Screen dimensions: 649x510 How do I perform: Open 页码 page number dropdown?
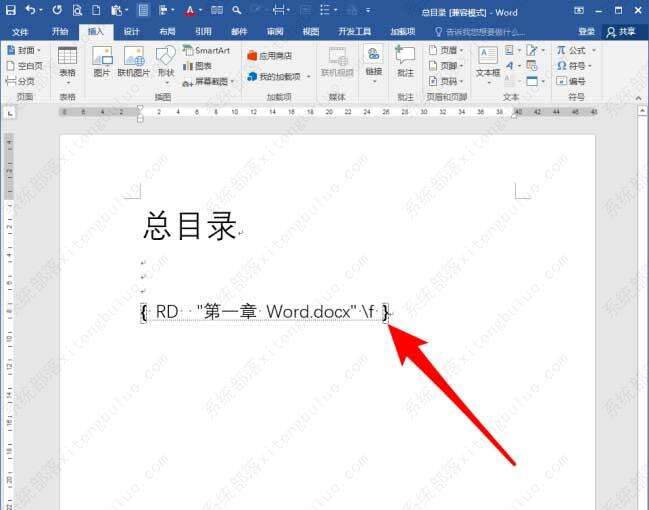click(462, 81)
